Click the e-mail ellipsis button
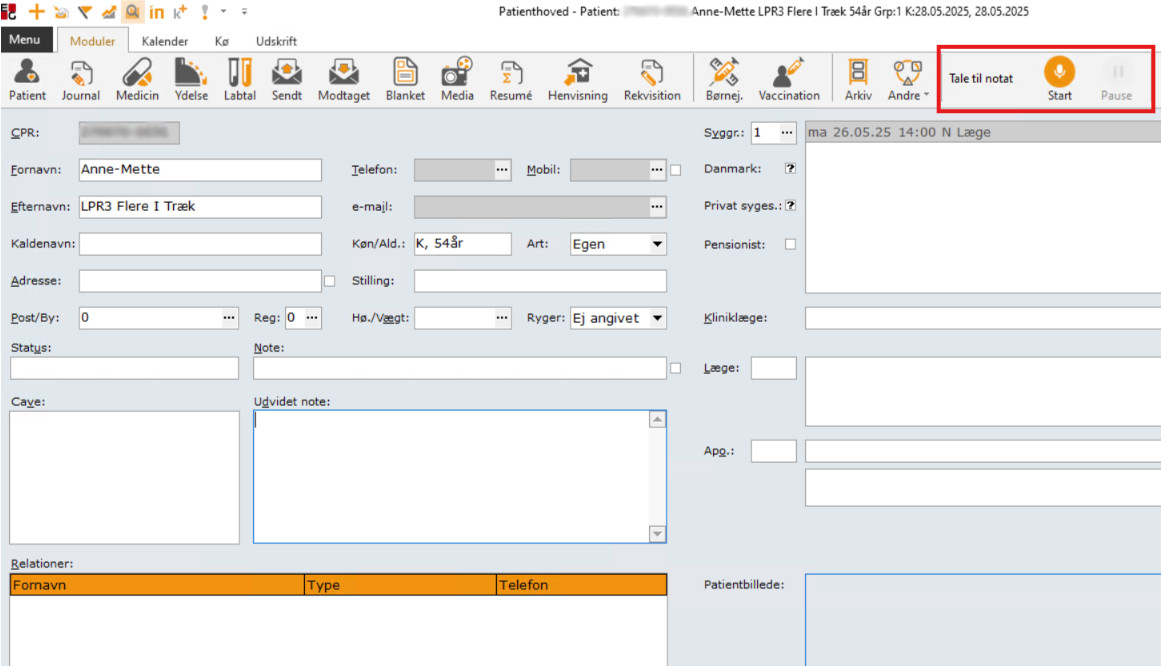 [657, 207]
